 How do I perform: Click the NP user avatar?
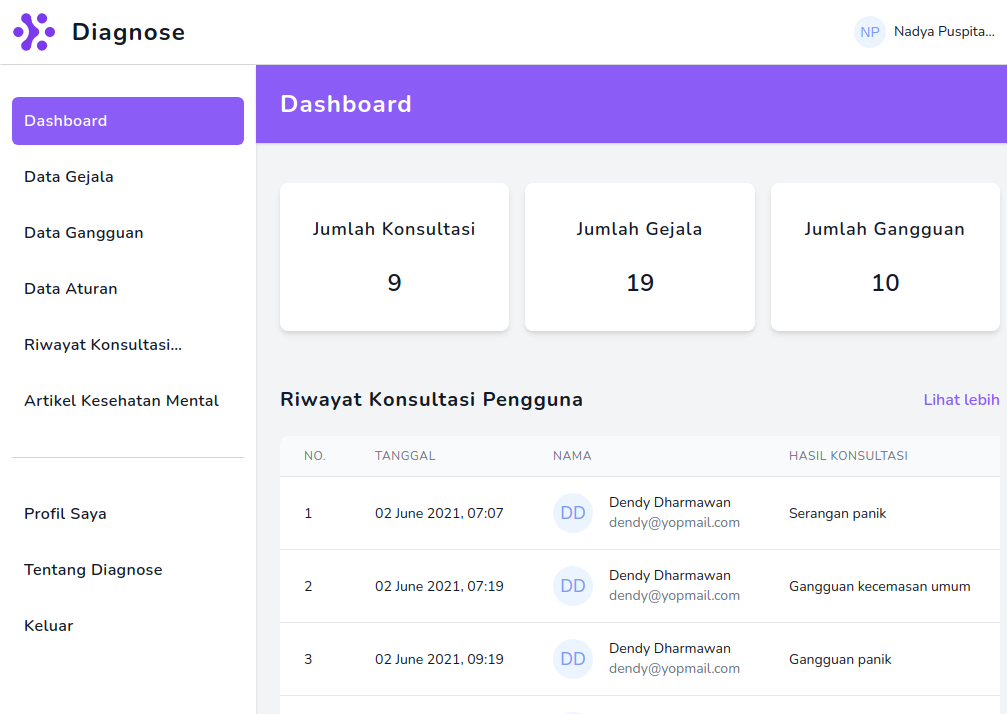click(x=869, y=32)
